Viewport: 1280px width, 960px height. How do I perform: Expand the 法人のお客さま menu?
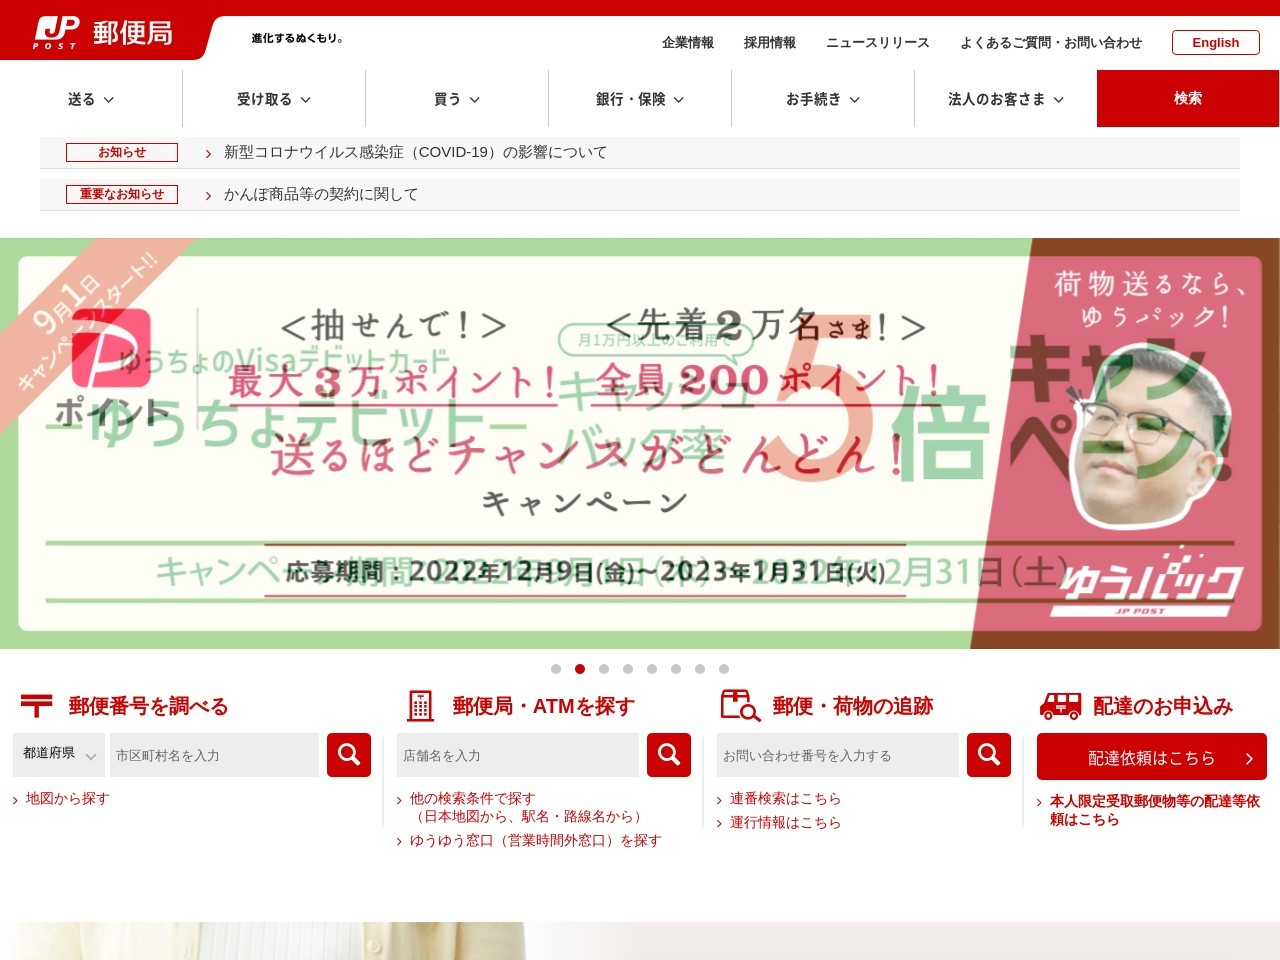tap(1006, 99)
